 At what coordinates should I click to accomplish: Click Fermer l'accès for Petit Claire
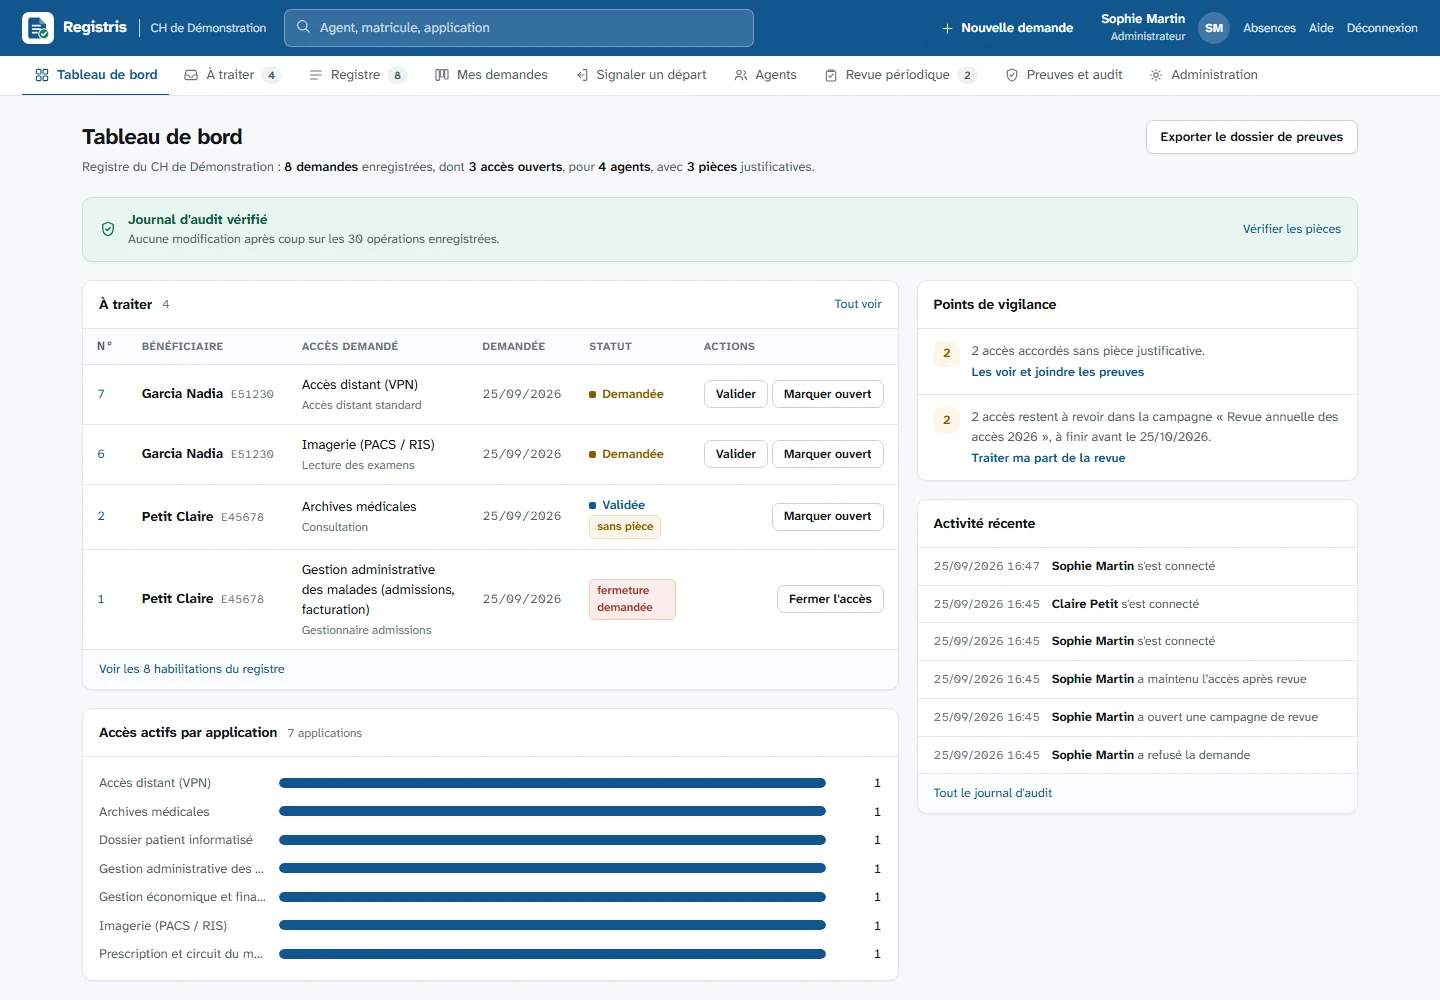[830, 599]
